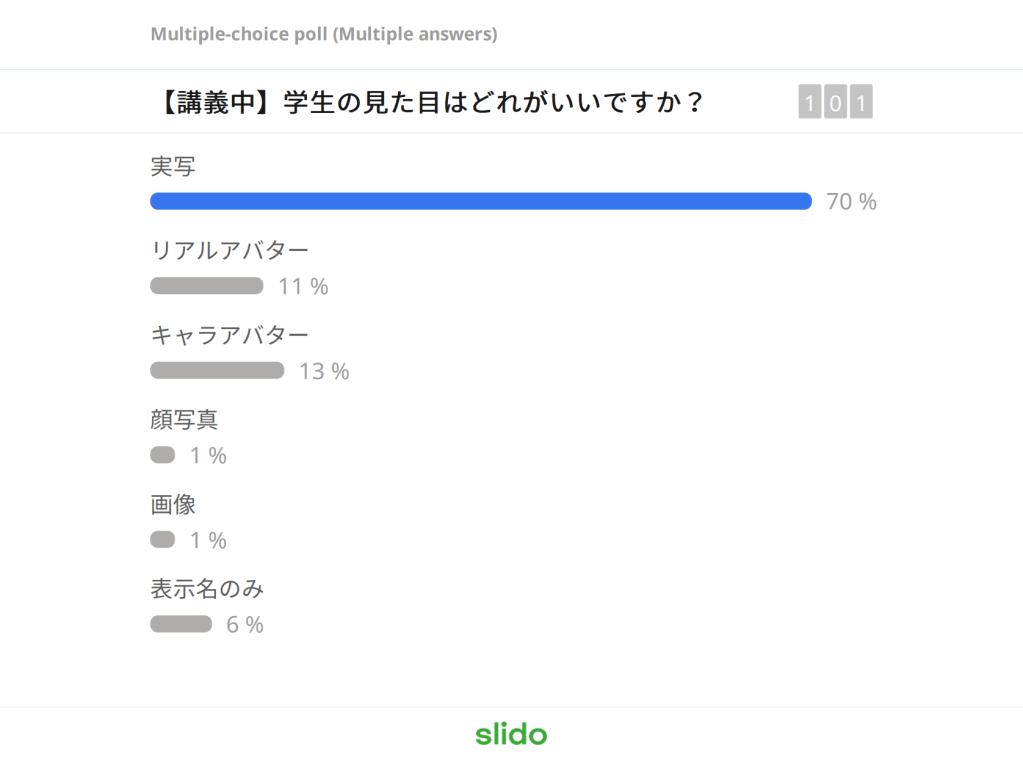Click the キャラアバター gray result bar
The image size is (1023, 757).
click(217, 371)
